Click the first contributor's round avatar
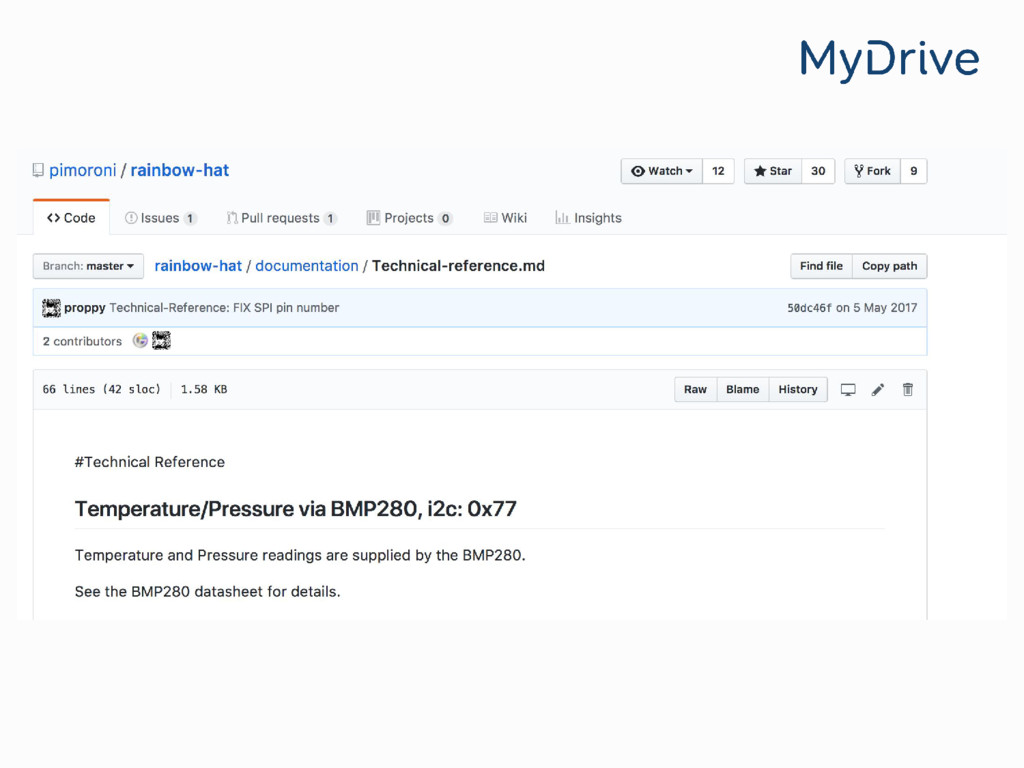This screenshot has width=1024, height=768. pyautogui.click(x=140, y=340)
